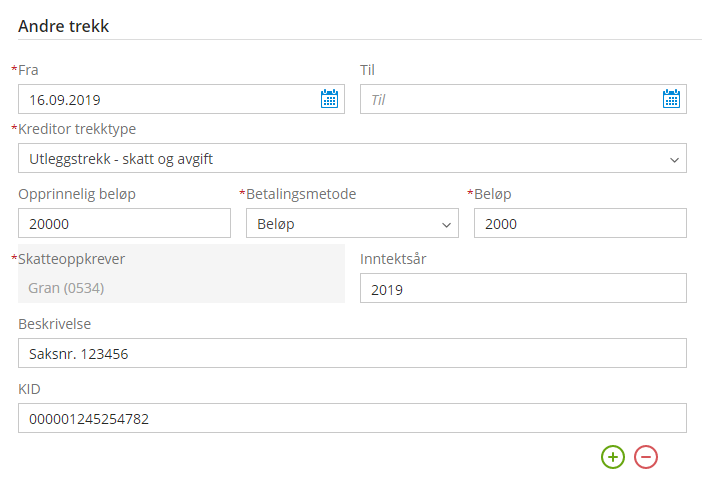
Task: Expand the Betalingsmetode dropdown showing Beløp
Action: (352, 223)
